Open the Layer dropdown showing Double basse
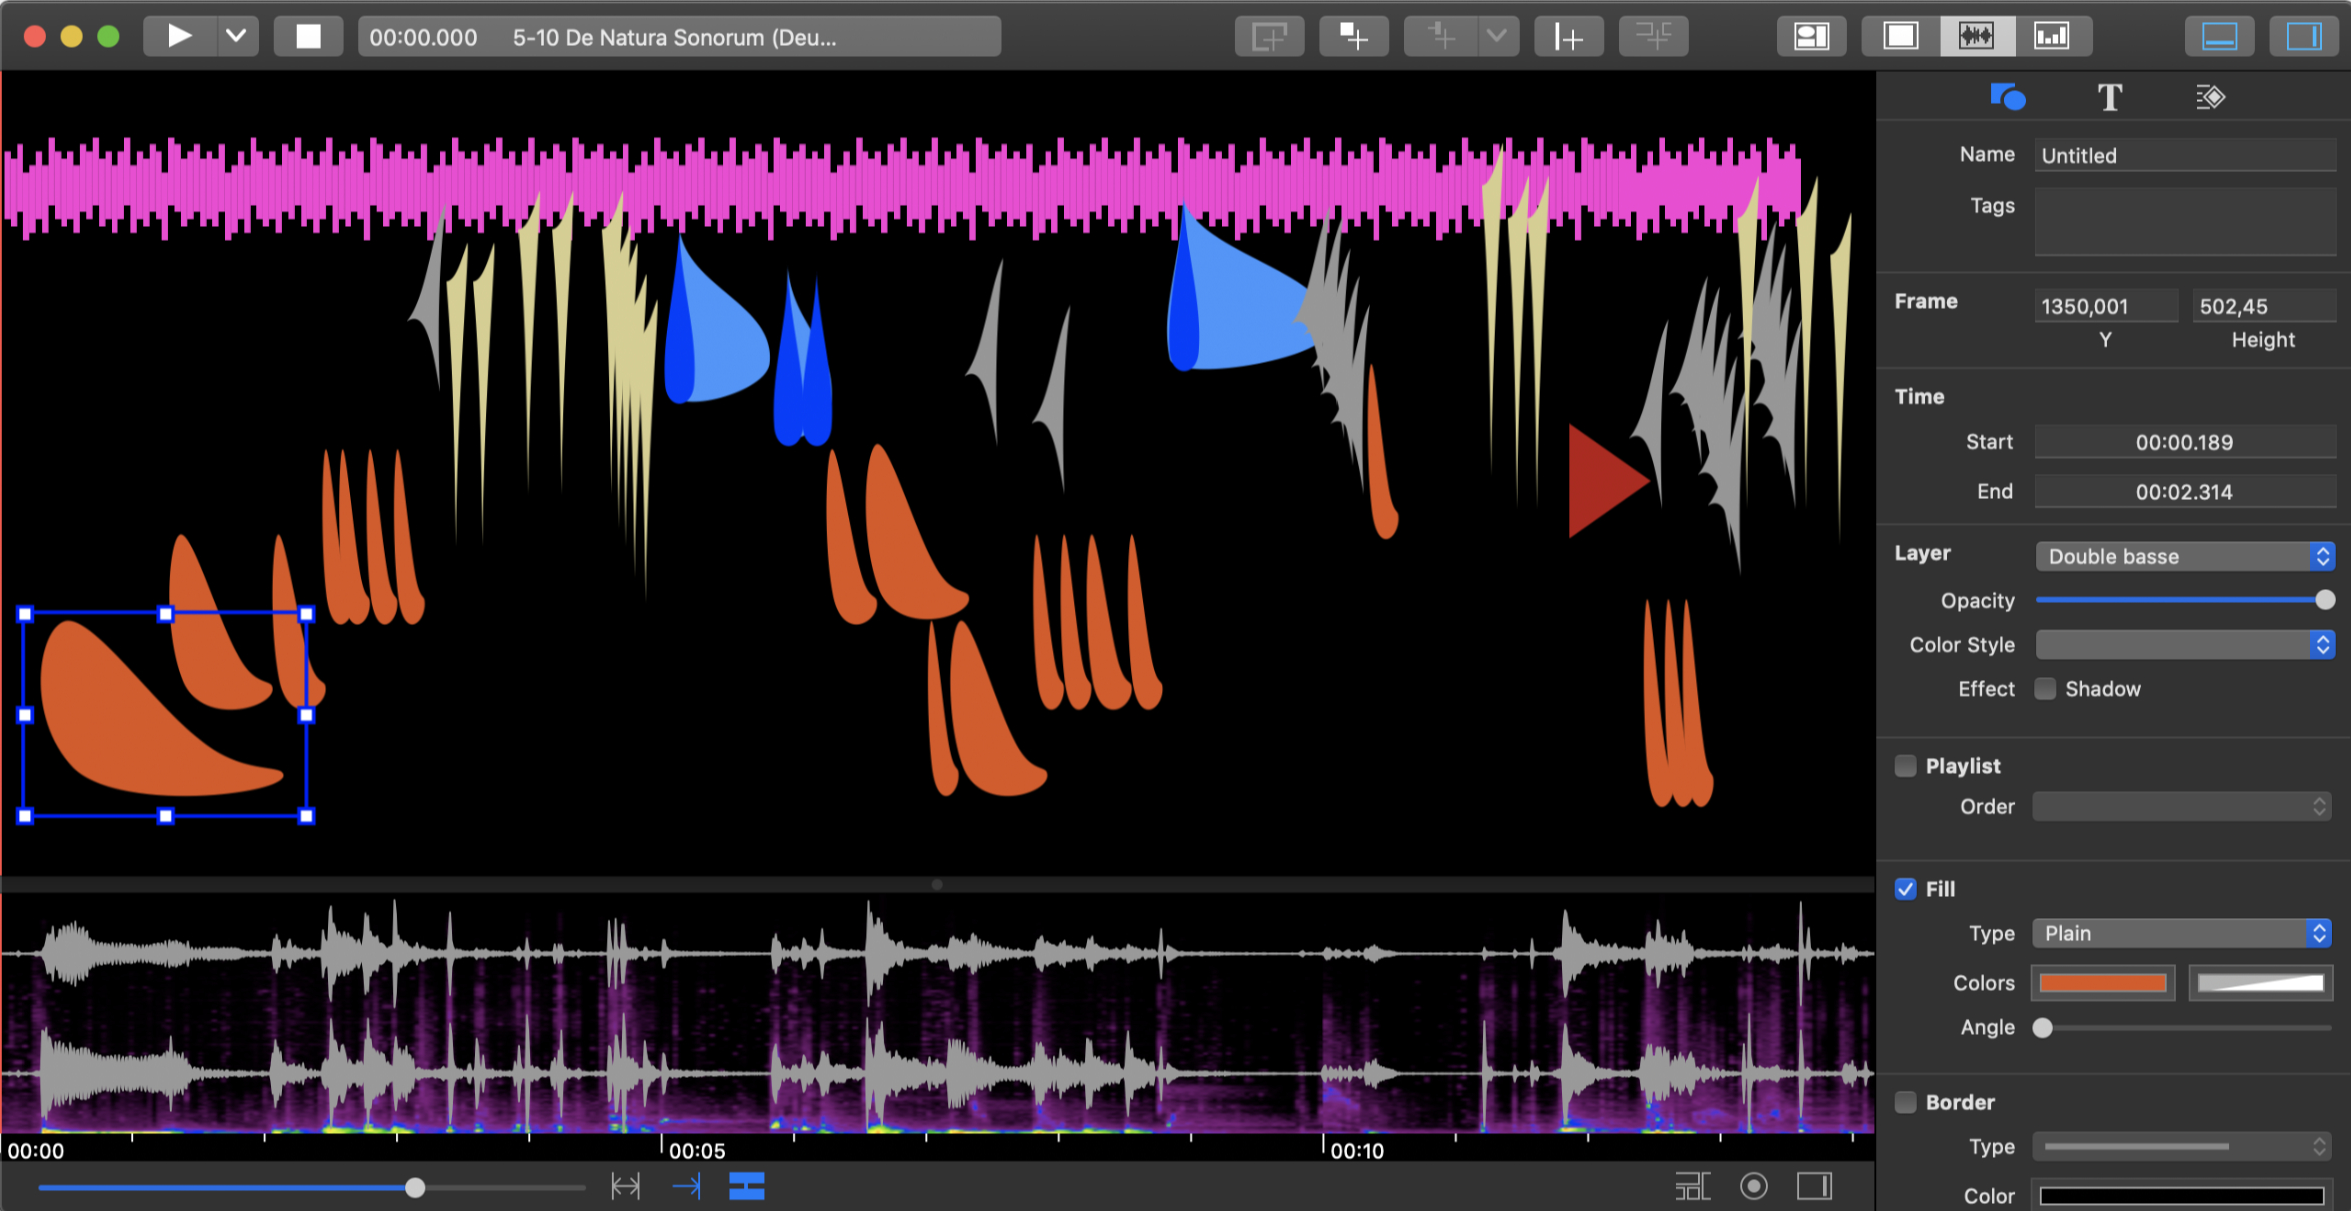 pyautogui.click(x=2185, y=556)
